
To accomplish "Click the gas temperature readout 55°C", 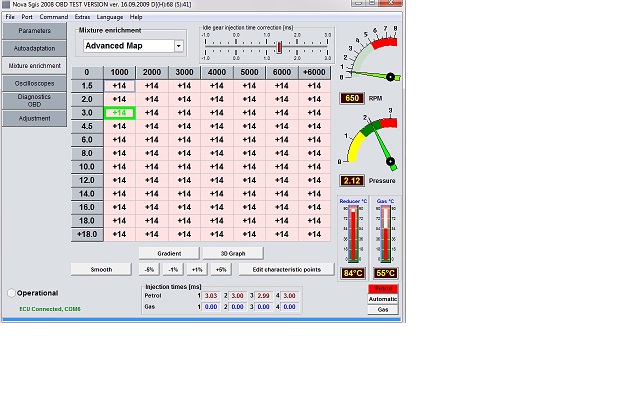I will pos(386,273).
